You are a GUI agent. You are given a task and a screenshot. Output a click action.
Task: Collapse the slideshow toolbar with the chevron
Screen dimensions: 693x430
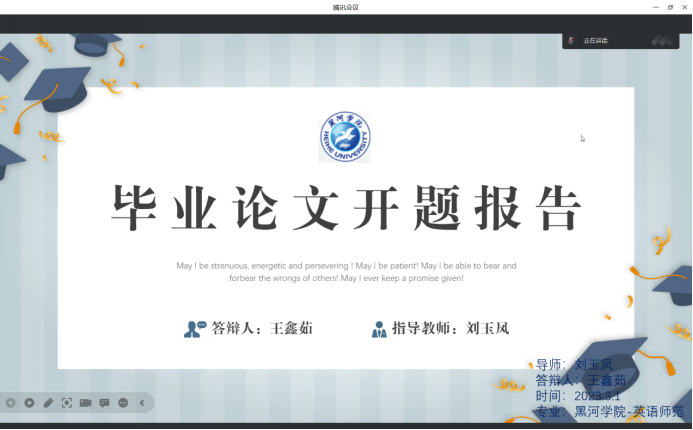point(142,403)
